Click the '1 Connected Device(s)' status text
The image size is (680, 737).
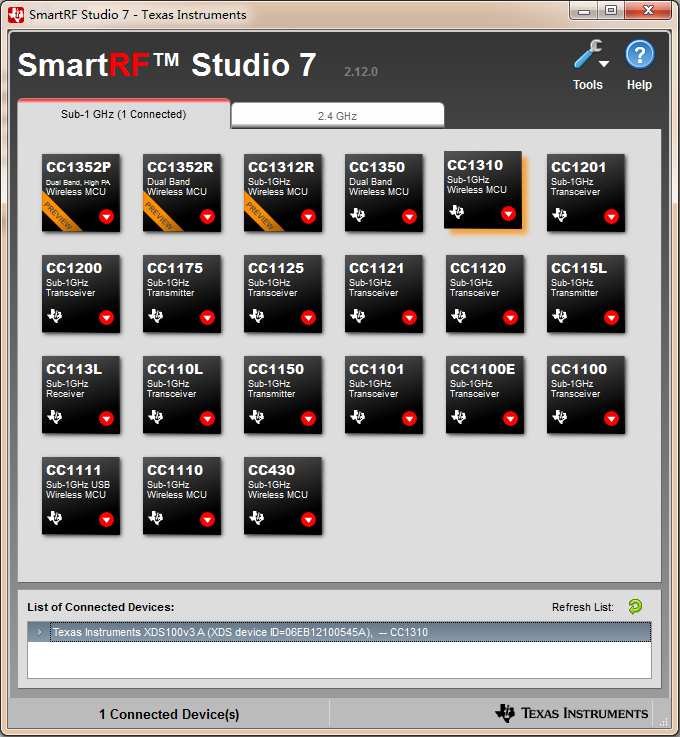(x=169, y=714)
